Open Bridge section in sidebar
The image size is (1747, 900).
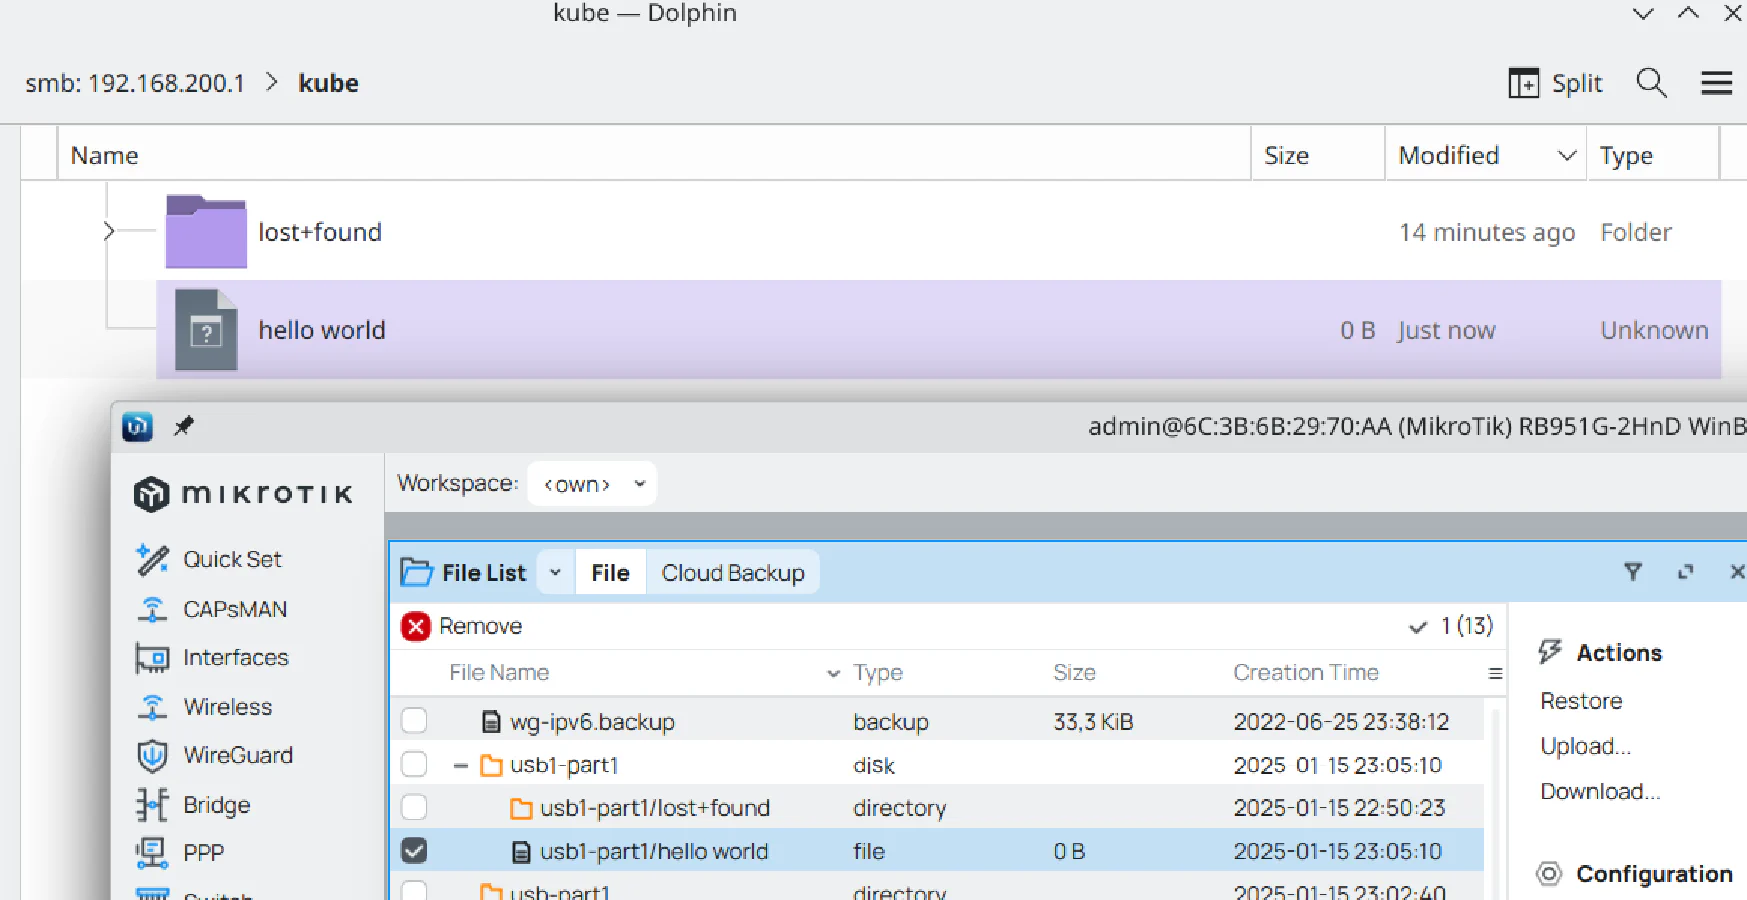pos(216,805)
